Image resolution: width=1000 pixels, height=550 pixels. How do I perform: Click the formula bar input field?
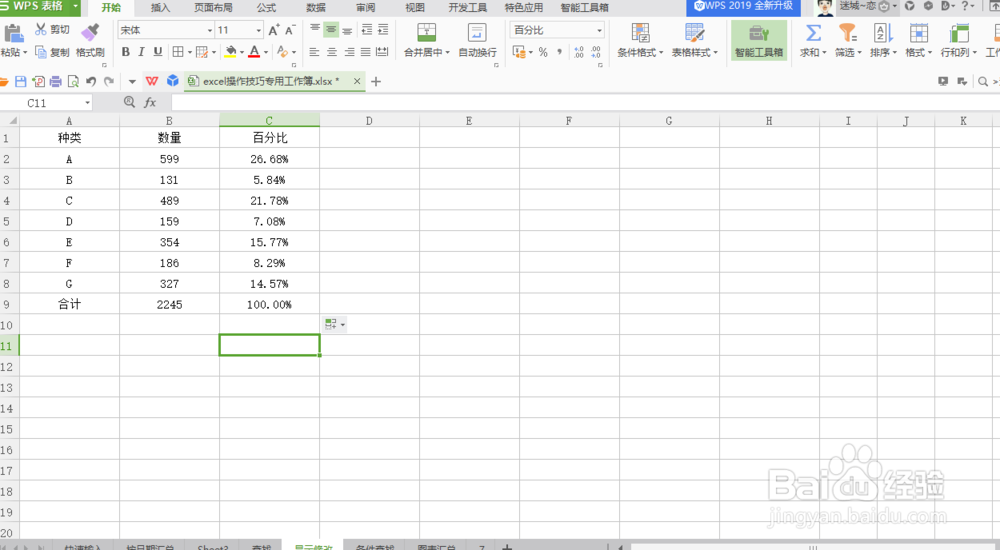(x=584, y=102)
